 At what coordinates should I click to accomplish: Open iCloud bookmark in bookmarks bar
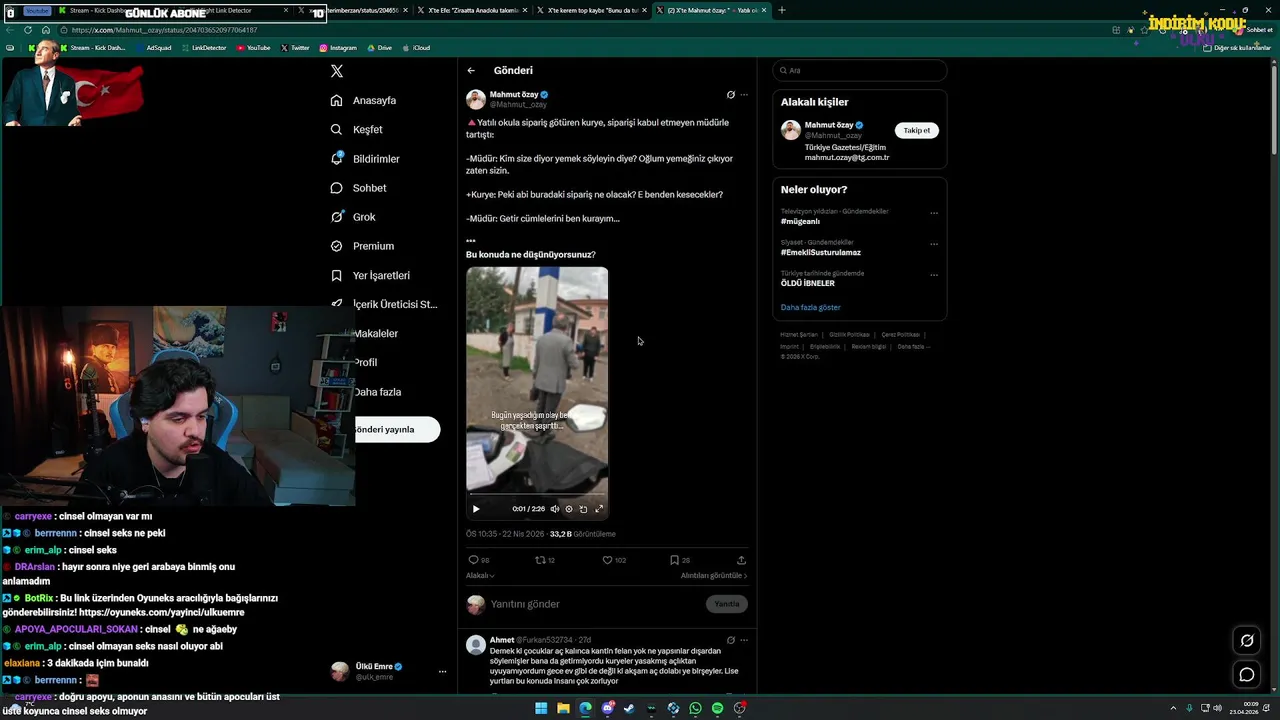(416, 48)
